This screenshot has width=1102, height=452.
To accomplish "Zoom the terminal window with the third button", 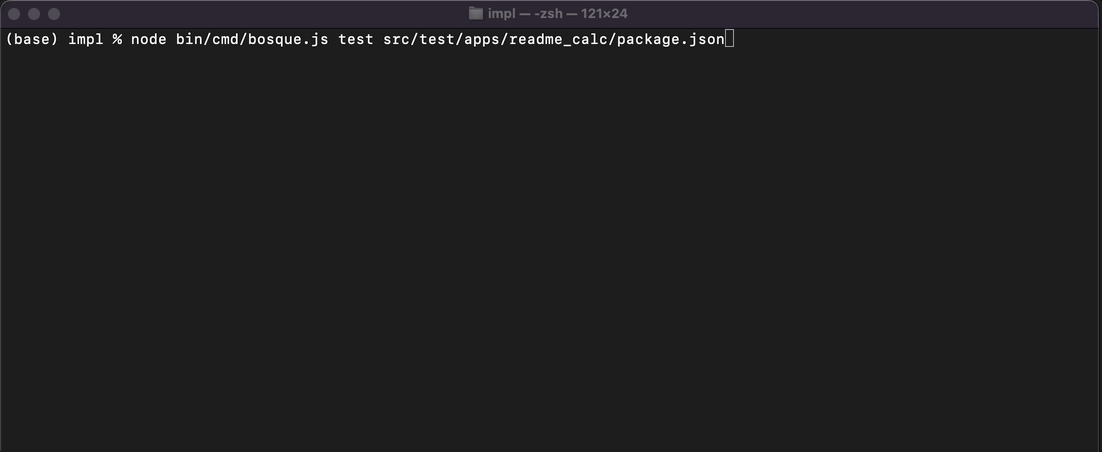I will pyautogui.click(x=54, y=14).
